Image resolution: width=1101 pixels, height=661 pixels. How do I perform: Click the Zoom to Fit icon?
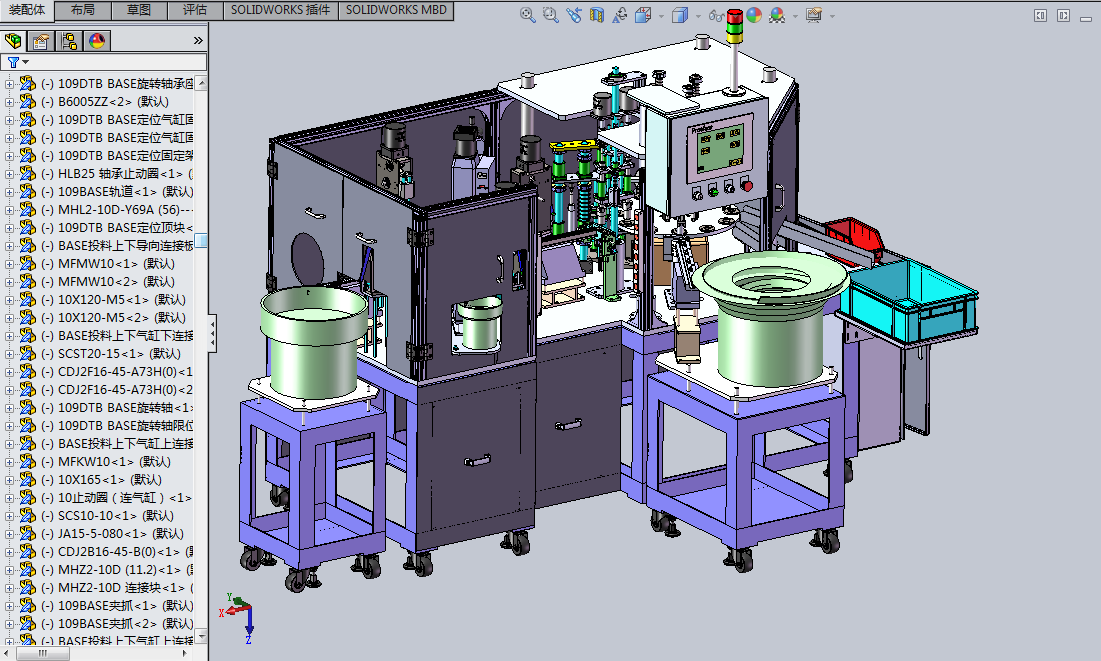click(x=527, y=15)
